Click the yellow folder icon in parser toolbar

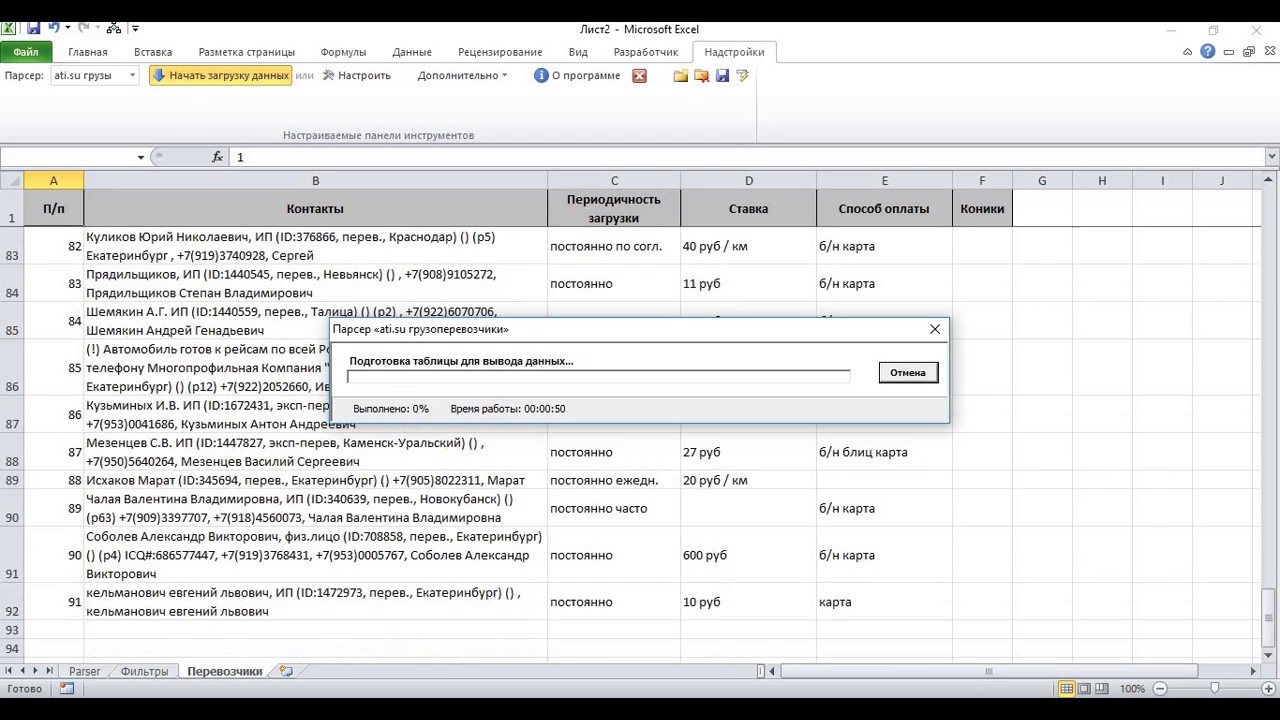tap(681, 75)
